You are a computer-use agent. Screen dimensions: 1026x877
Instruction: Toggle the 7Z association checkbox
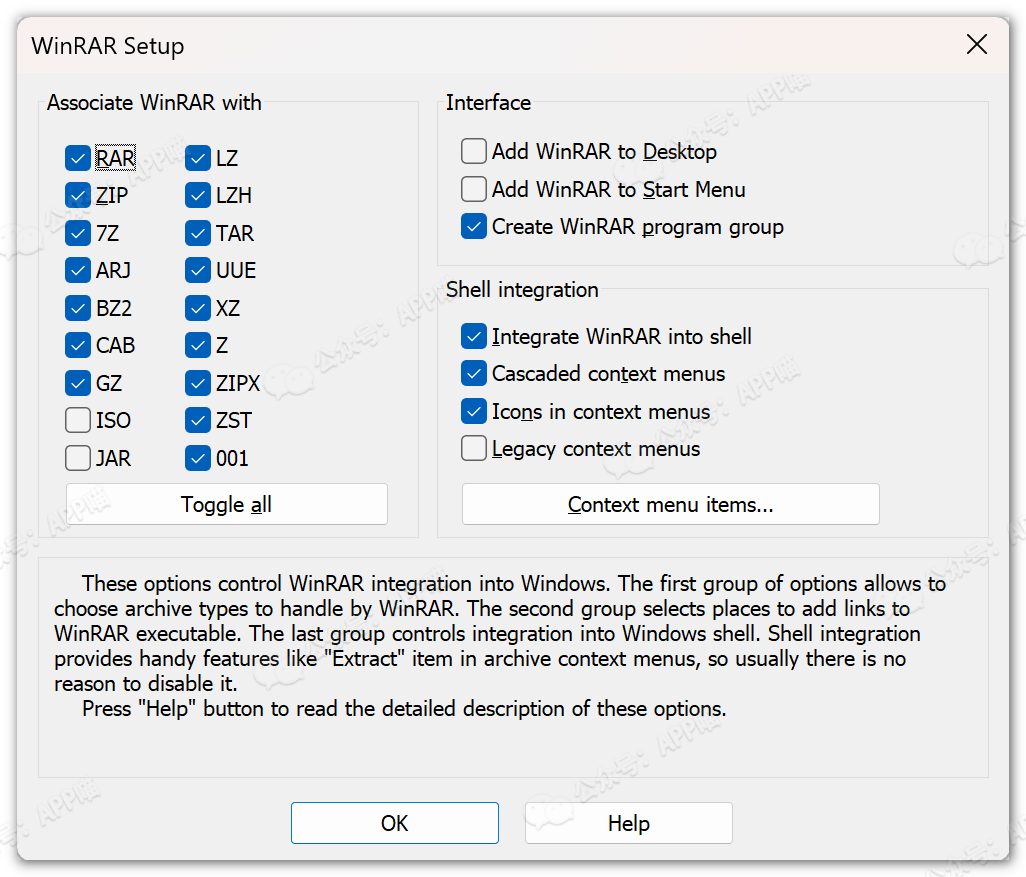78,233
